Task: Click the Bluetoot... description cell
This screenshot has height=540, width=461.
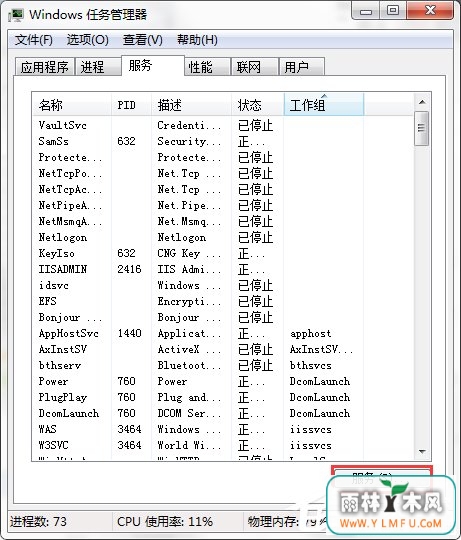Action: [x=189, y=365]
